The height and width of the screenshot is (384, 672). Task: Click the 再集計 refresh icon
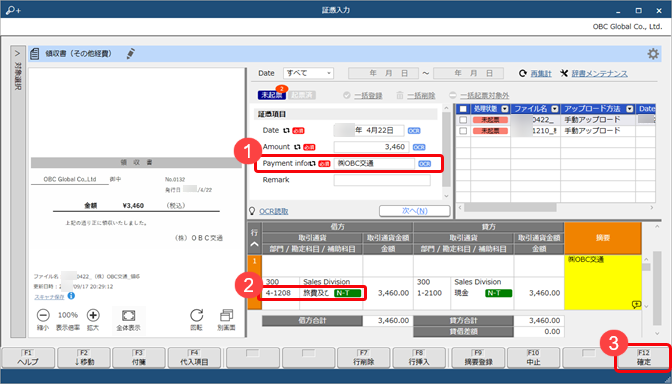(x=522, y=73)
